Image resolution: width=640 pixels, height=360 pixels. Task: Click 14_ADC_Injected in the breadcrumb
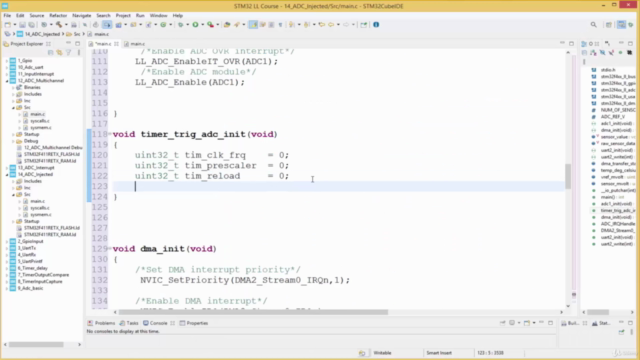click(x=42, y=34)
